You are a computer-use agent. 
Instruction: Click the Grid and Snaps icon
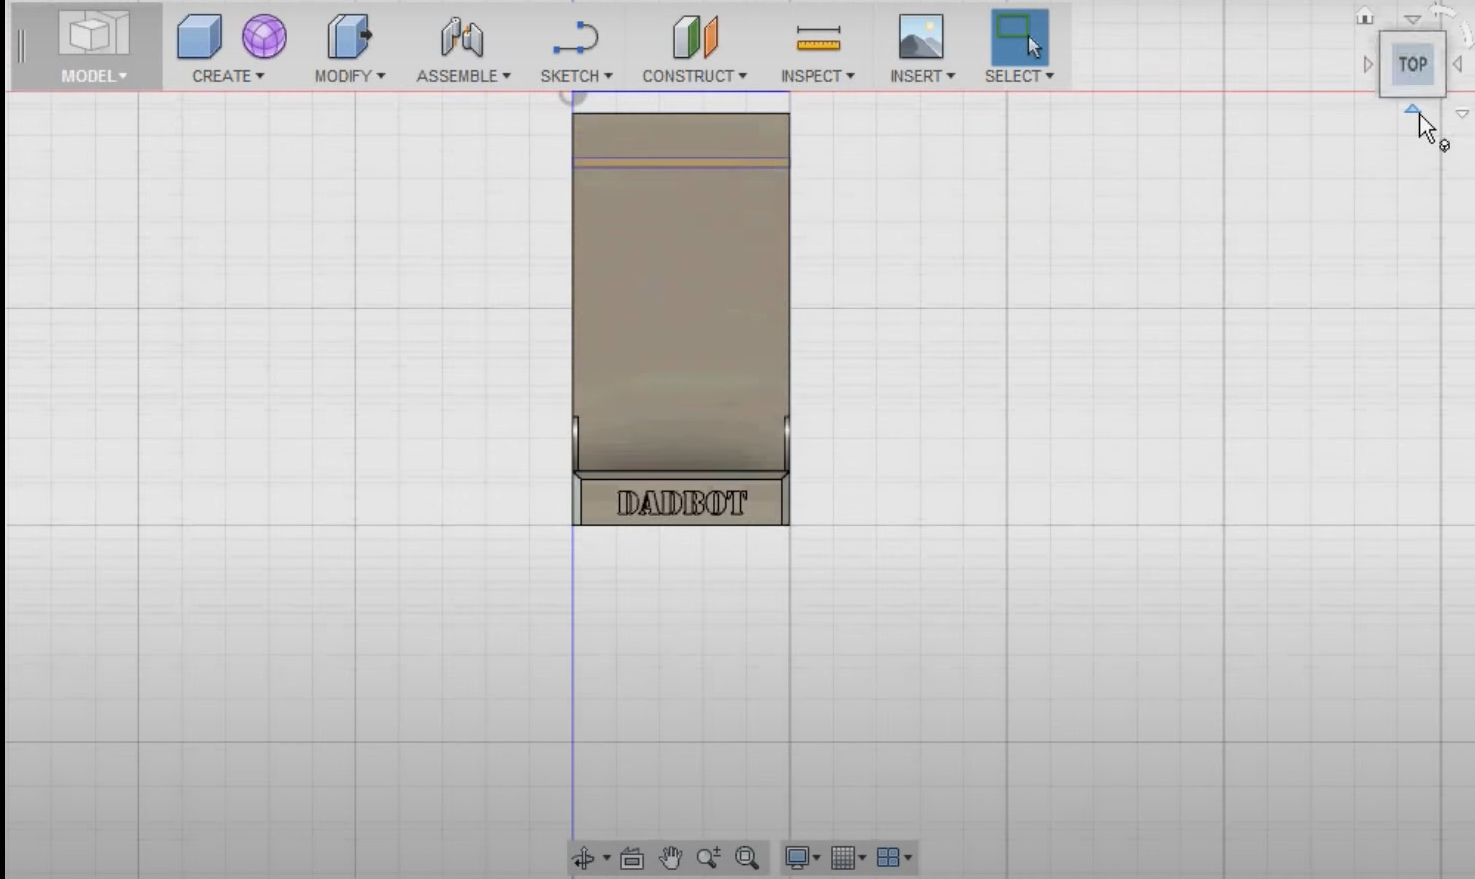843,857
